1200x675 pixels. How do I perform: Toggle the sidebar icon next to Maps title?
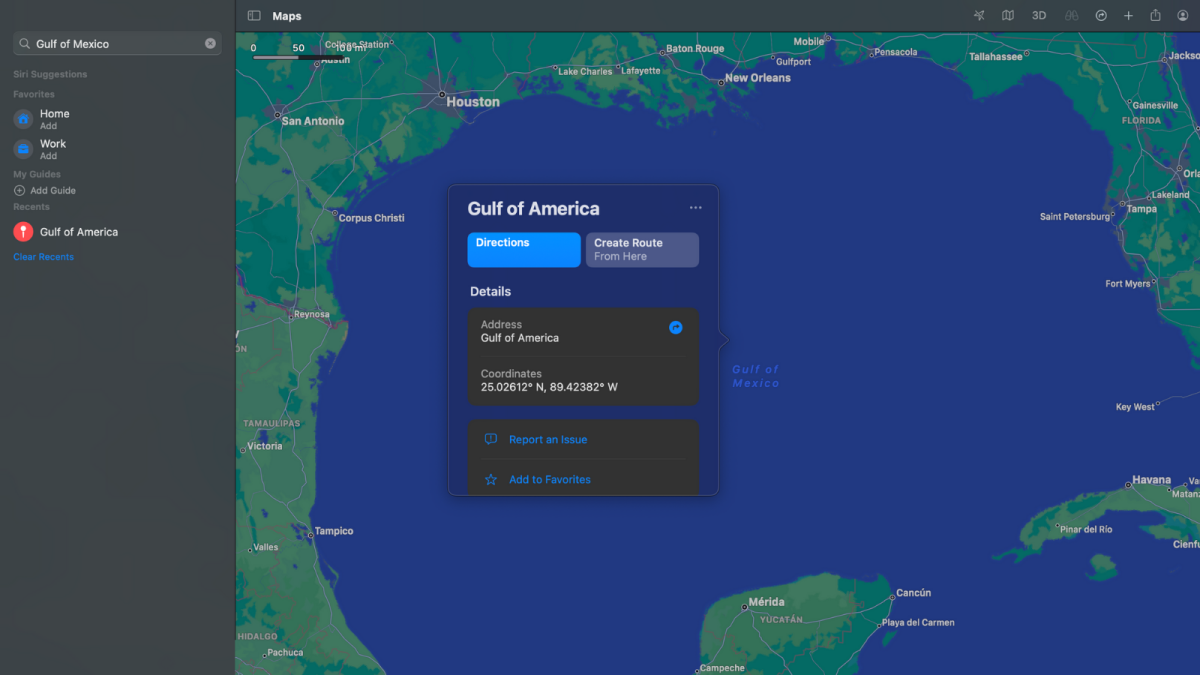pos(254,16)
